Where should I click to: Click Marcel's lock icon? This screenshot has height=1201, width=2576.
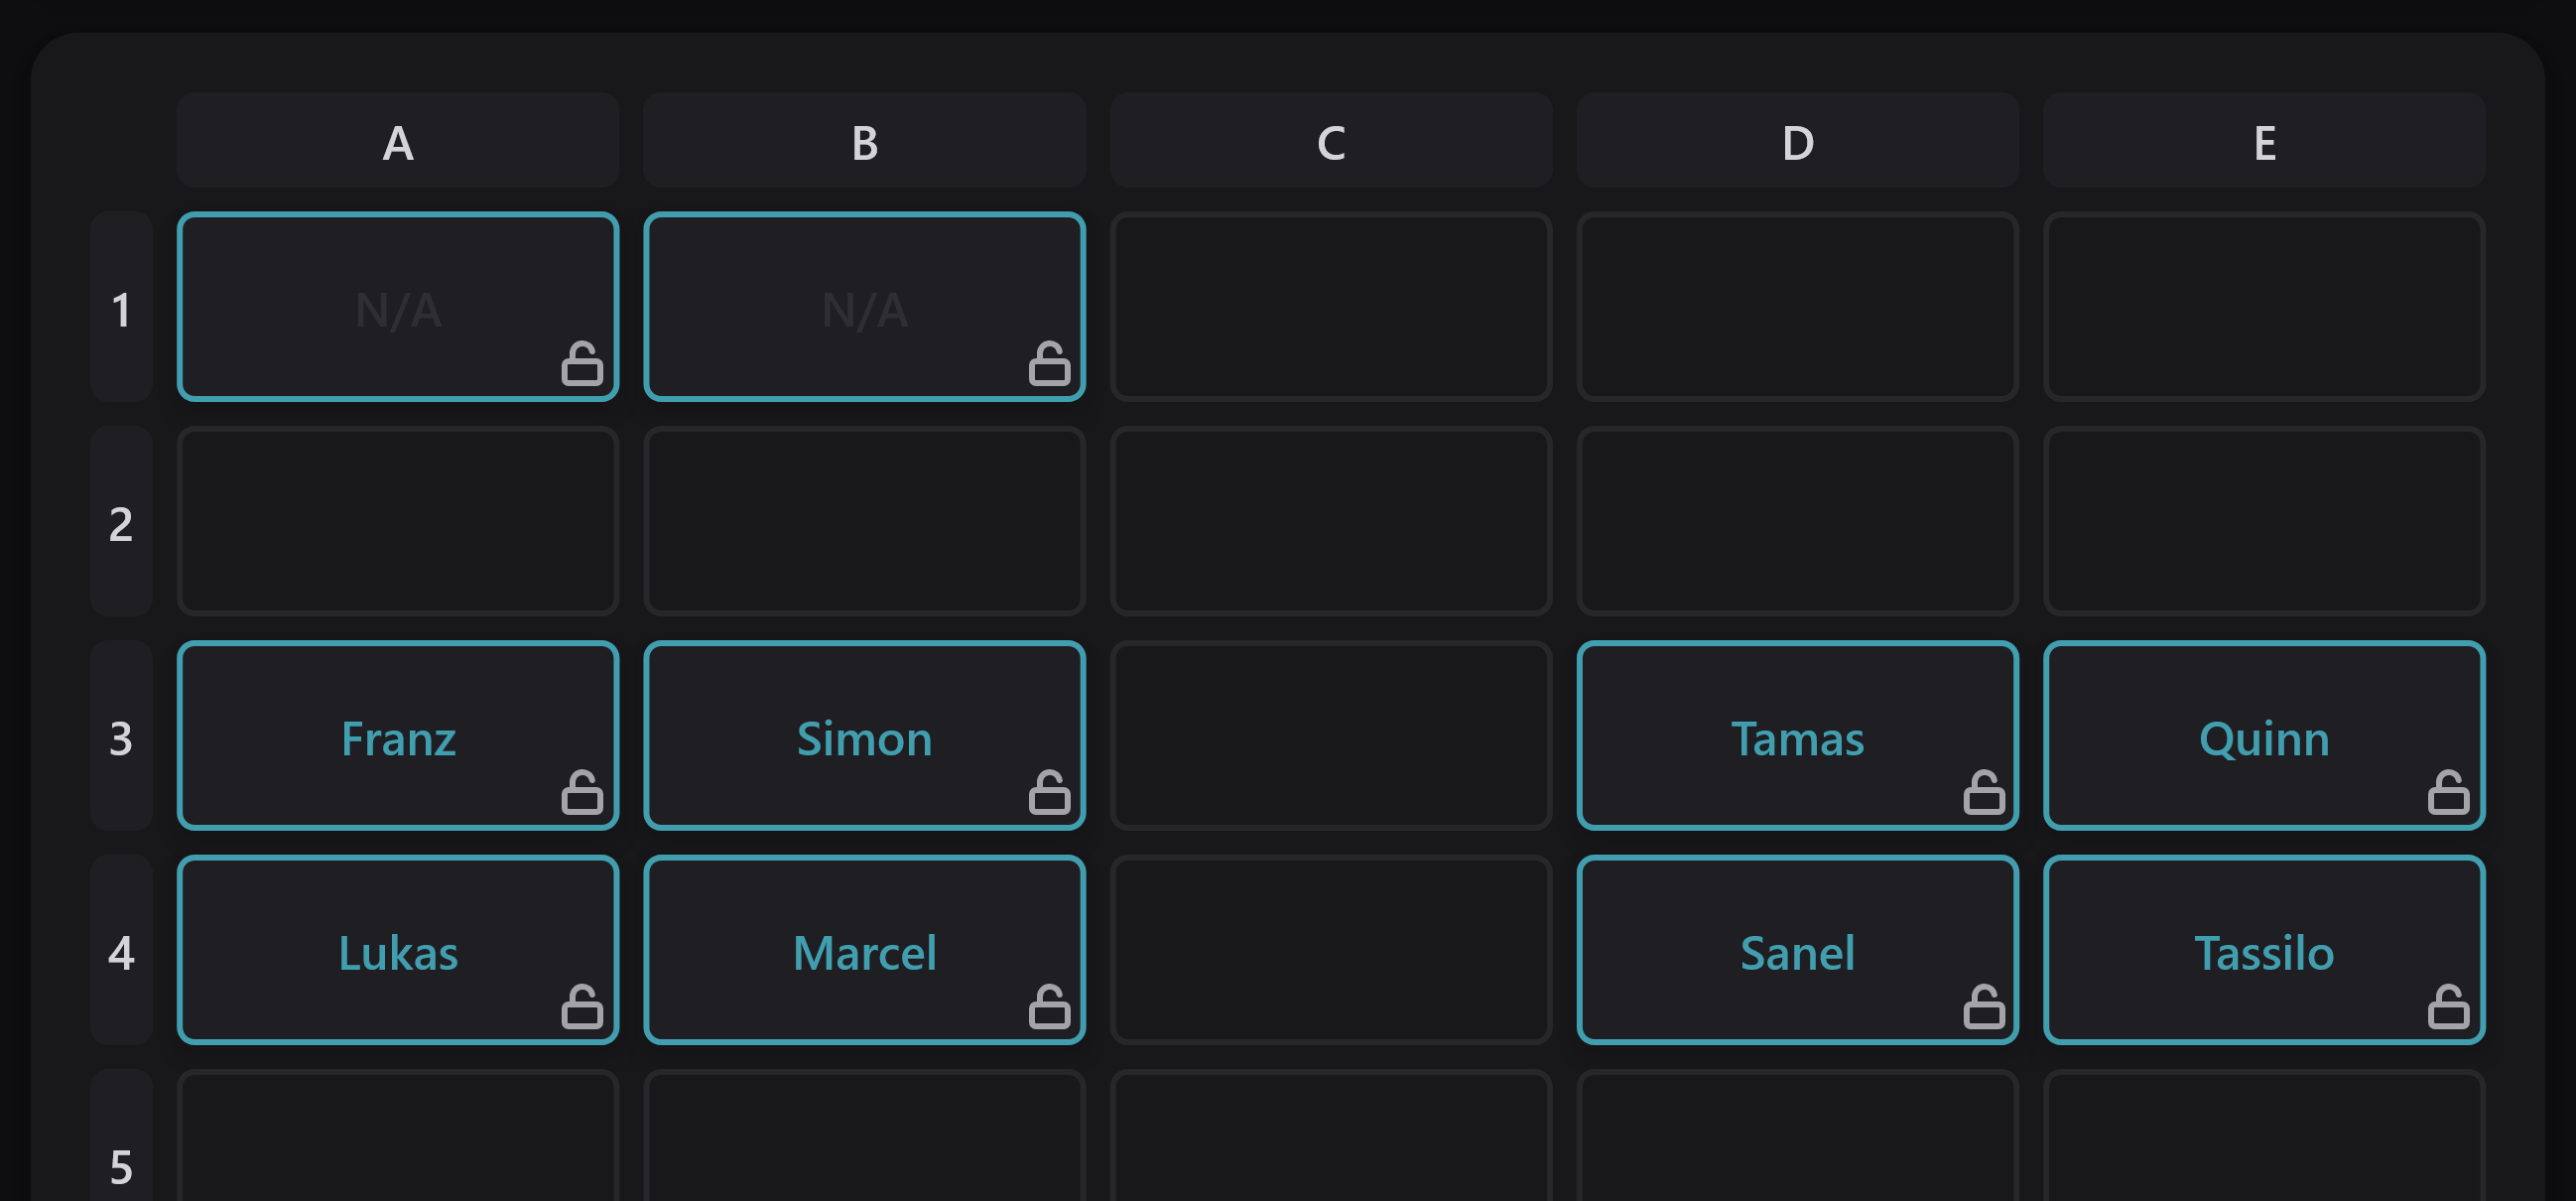click(x=1049, y=1010)
